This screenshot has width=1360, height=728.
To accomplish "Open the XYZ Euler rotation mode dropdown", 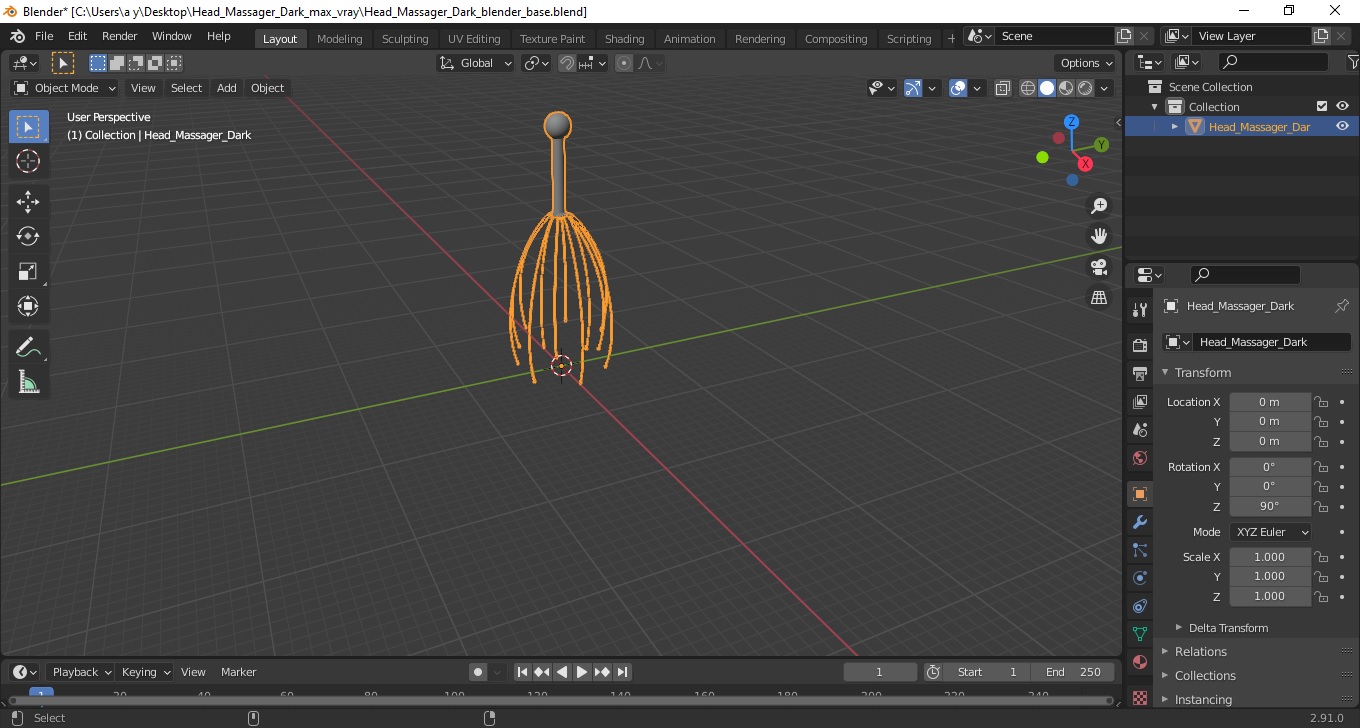I will tap(1270, 532).
